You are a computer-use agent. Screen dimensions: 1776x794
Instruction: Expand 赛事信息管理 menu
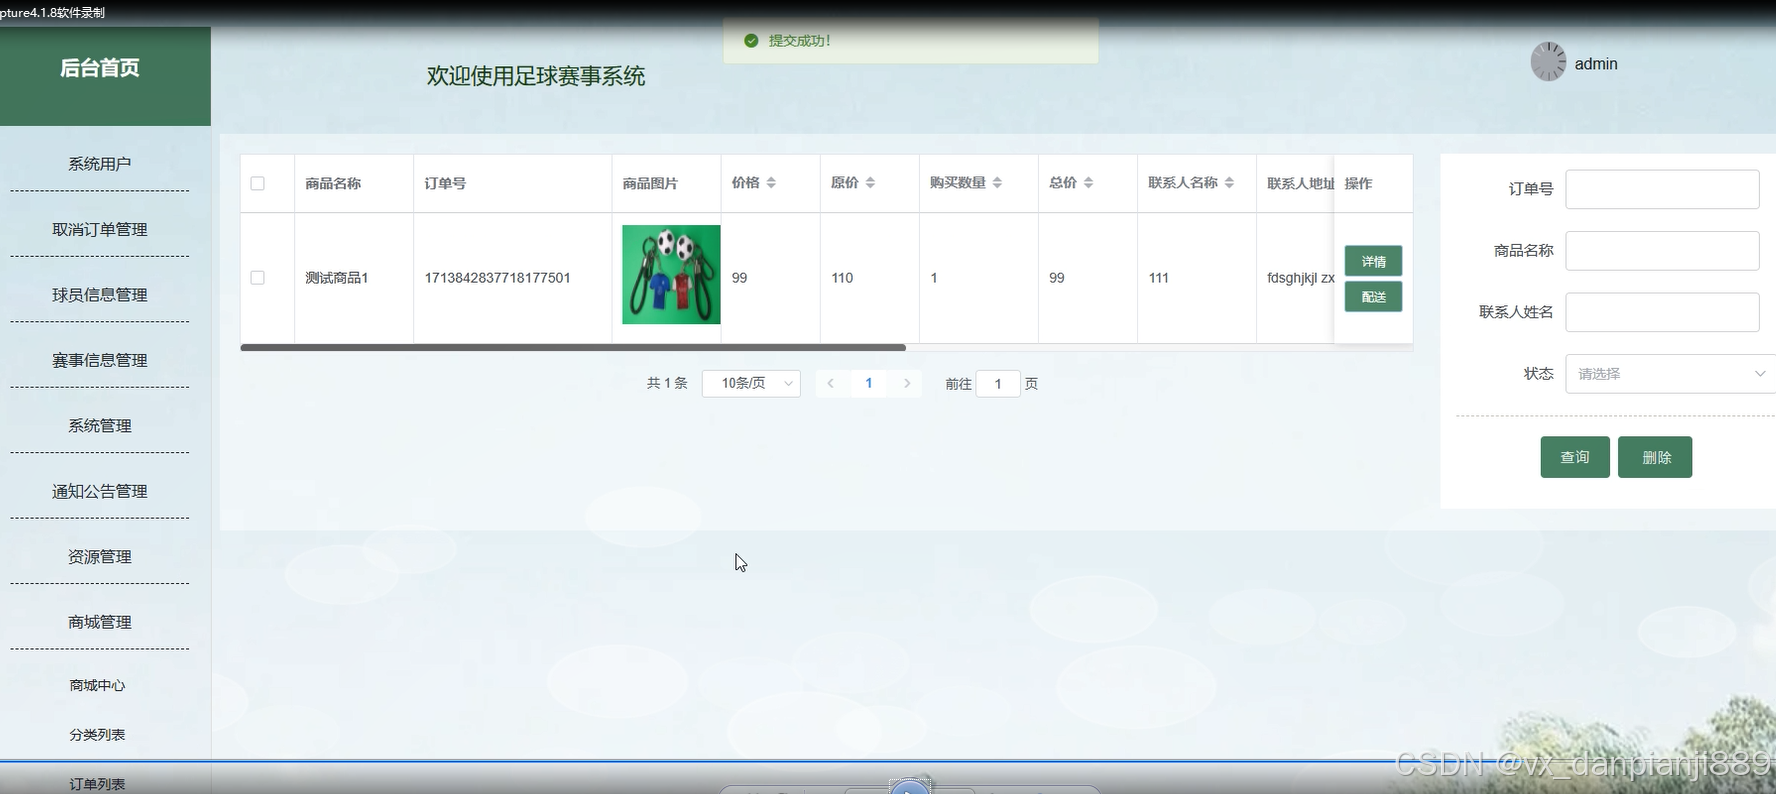(100, 360)
